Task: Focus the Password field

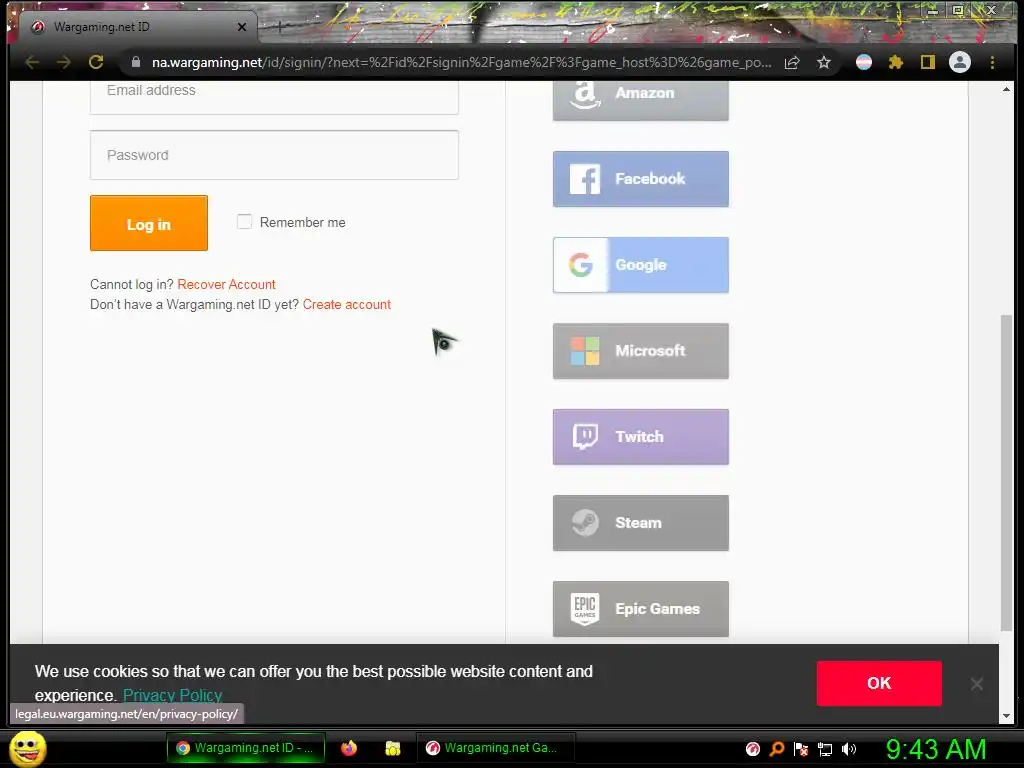Action: coord(274,155)
